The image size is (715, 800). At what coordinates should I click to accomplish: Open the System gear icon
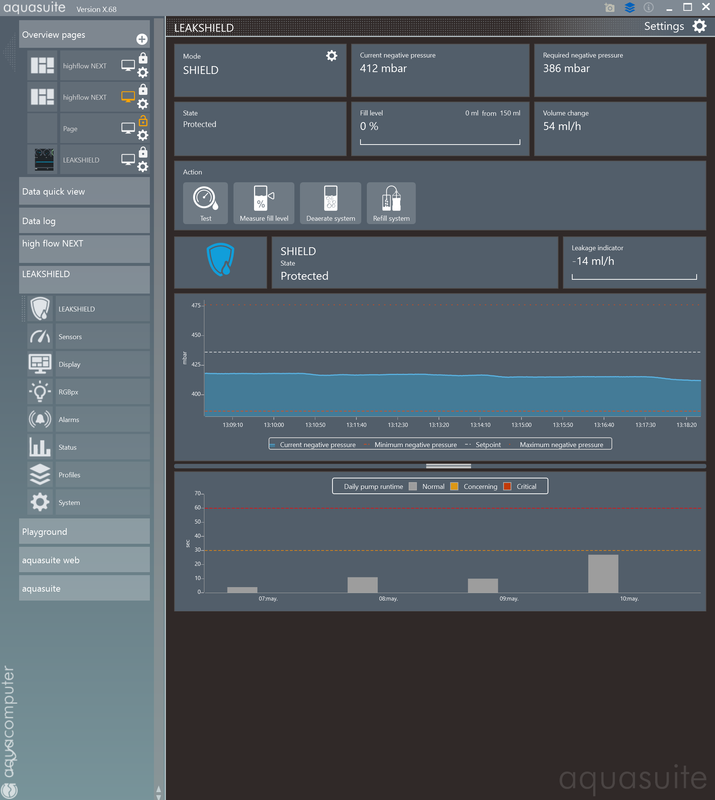[x=40, y=502]
